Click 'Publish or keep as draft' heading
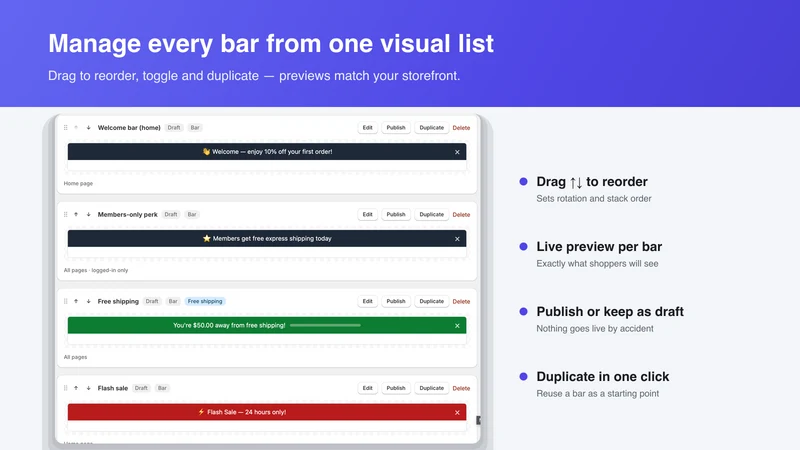This screenshot has height=450, width=800. (610, 311)
